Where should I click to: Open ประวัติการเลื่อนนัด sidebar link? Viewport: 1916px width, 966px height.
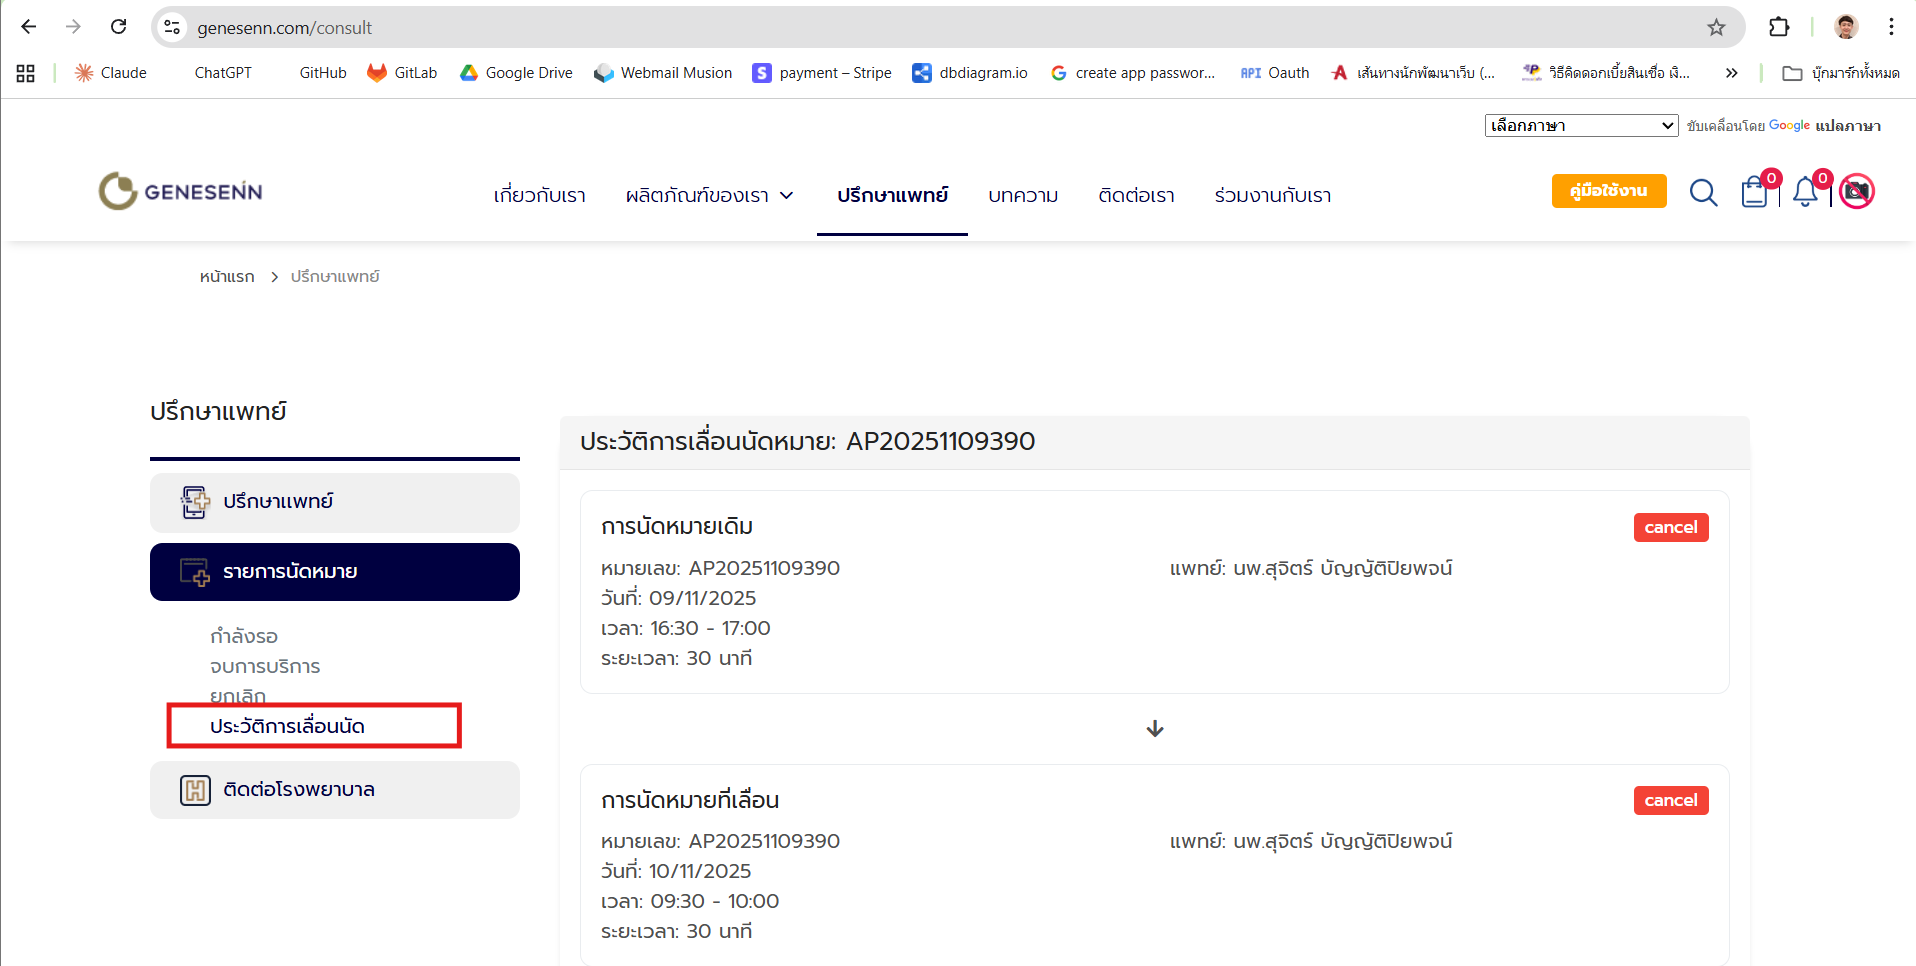(x=288, y=726)
